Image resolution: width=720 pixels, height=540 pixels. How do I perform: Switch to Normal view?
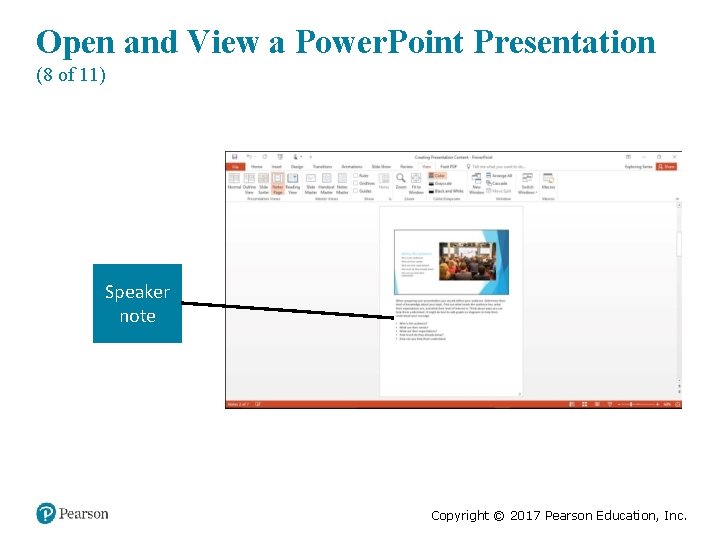click(234, 182)
